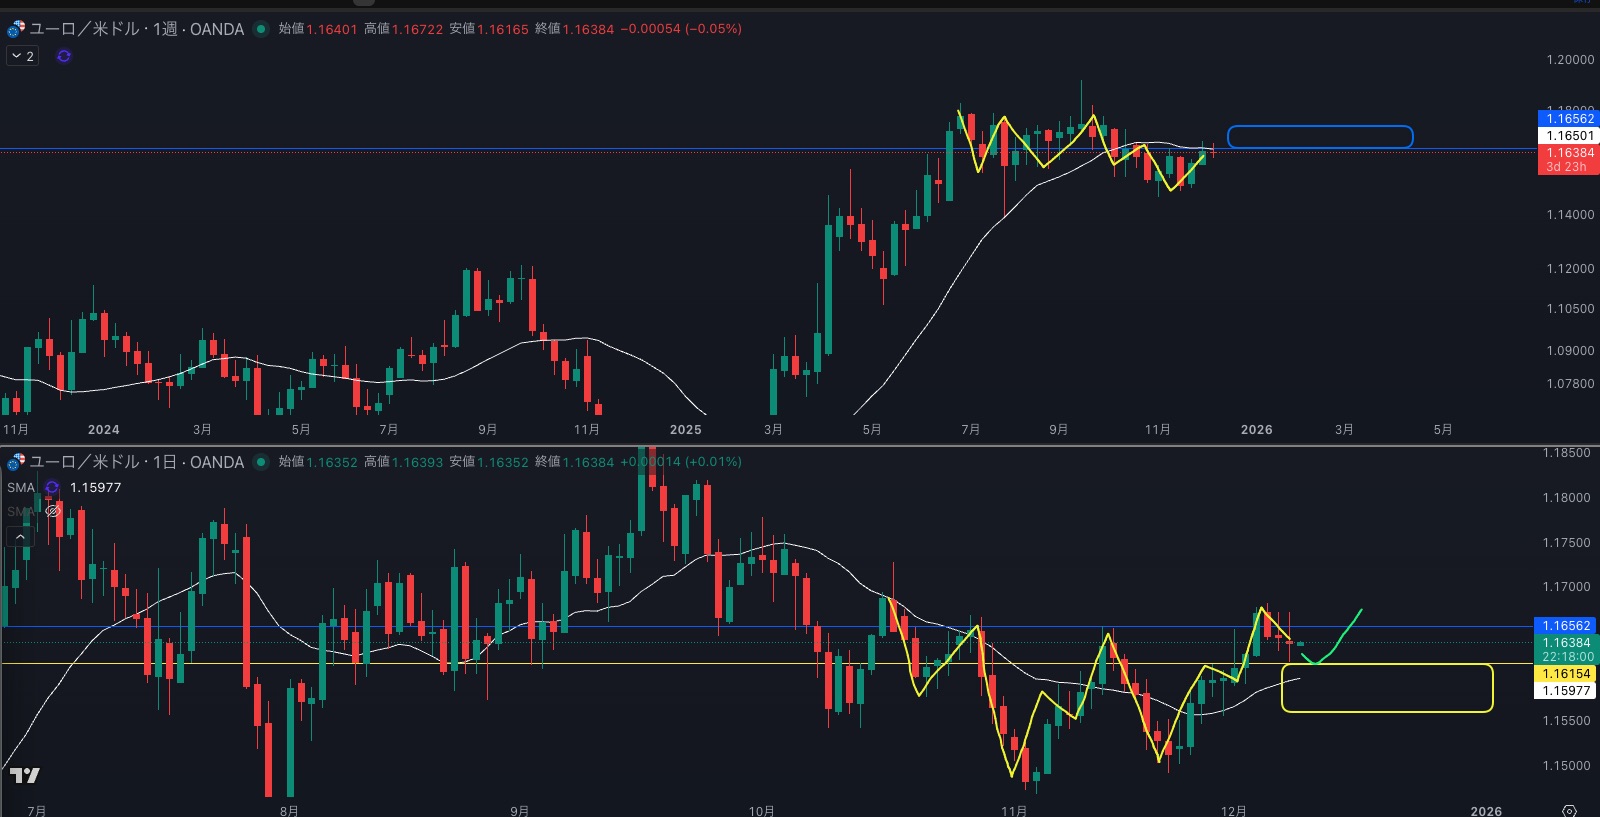Select the ユーロ/米ドル 1日 OANDA symbol title
1600x817 pixels.
[136, 462]
